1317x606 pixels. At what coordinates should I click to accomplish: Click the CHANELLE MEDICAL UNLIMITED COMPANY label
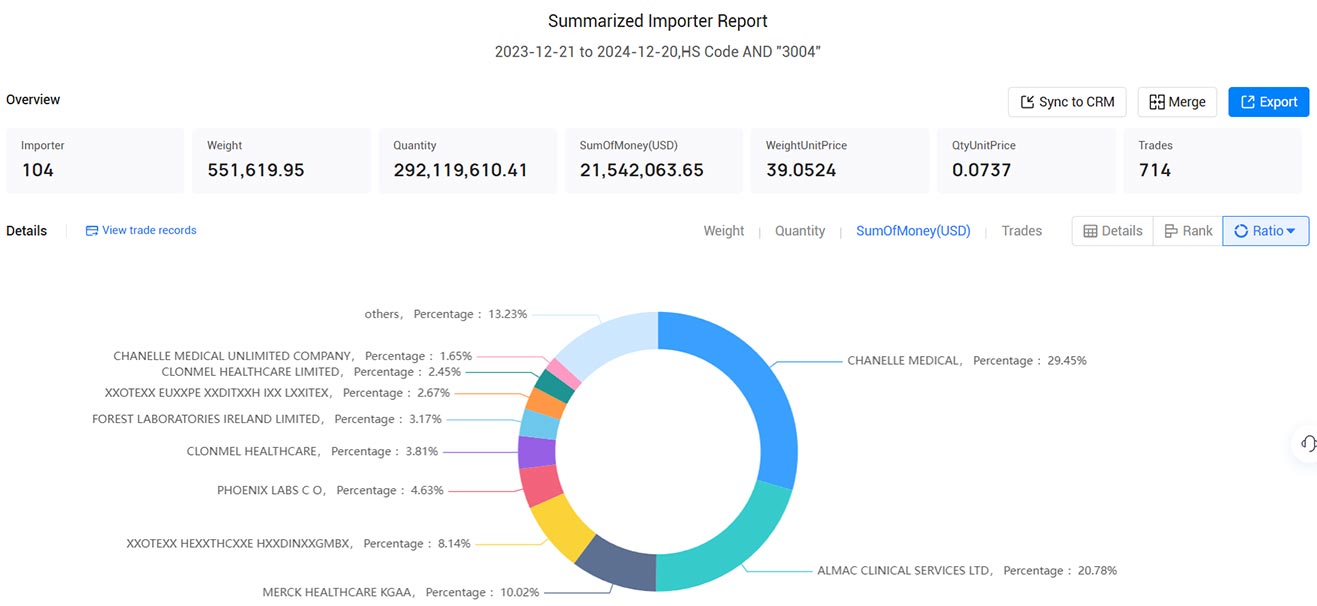pos(293,355)
